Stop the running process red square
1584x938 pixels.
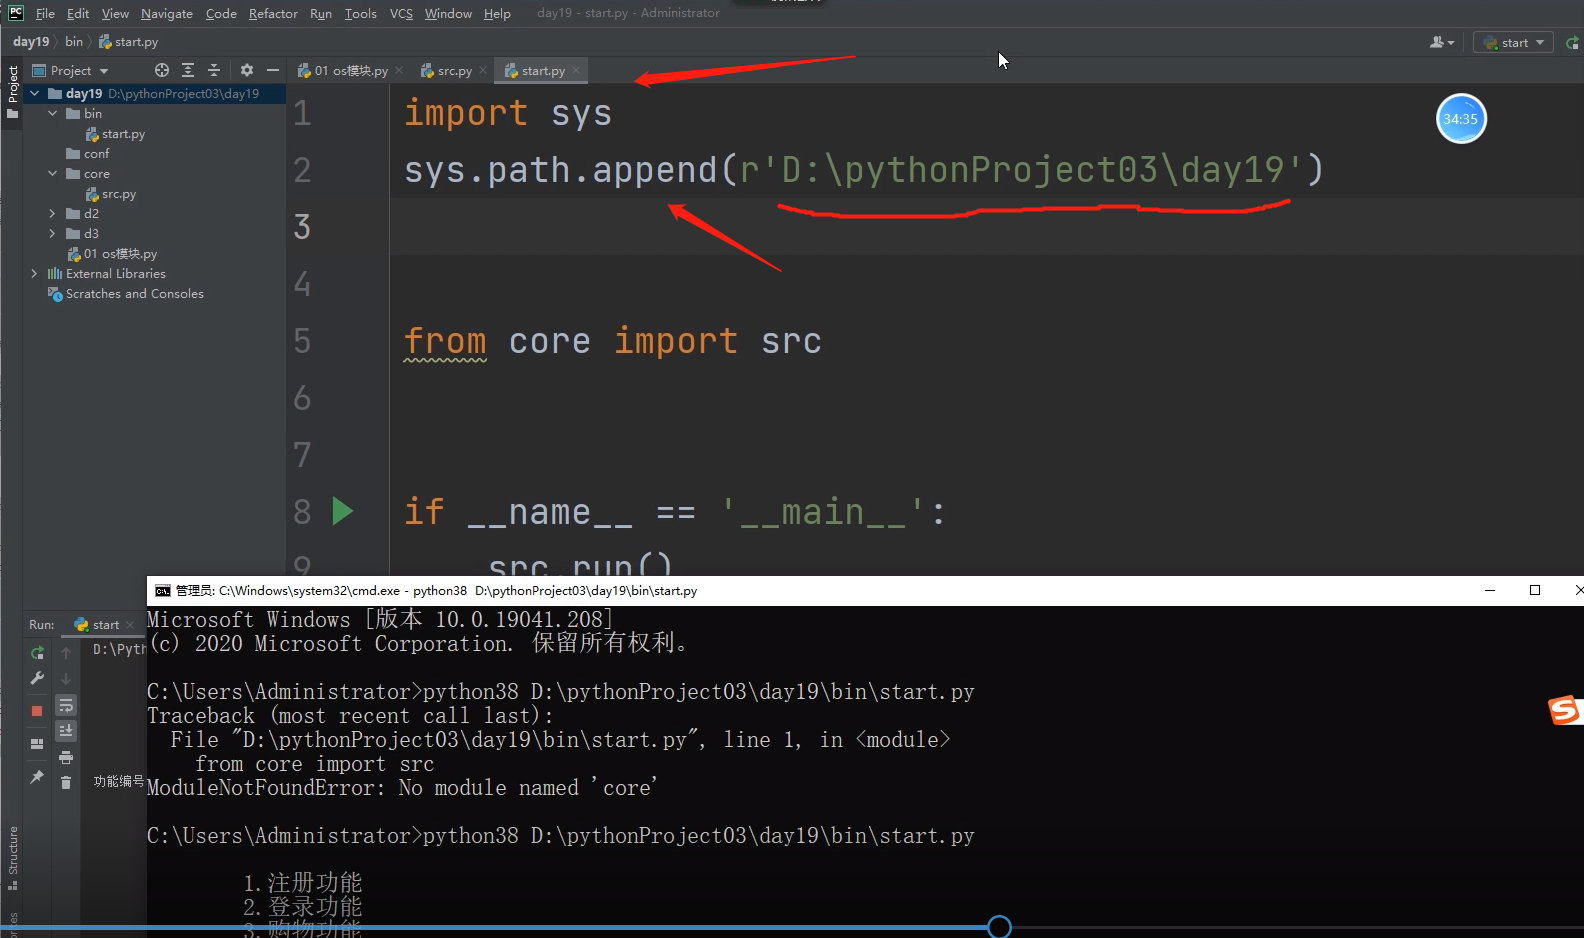pyautogui.click(x=37, y=711)
